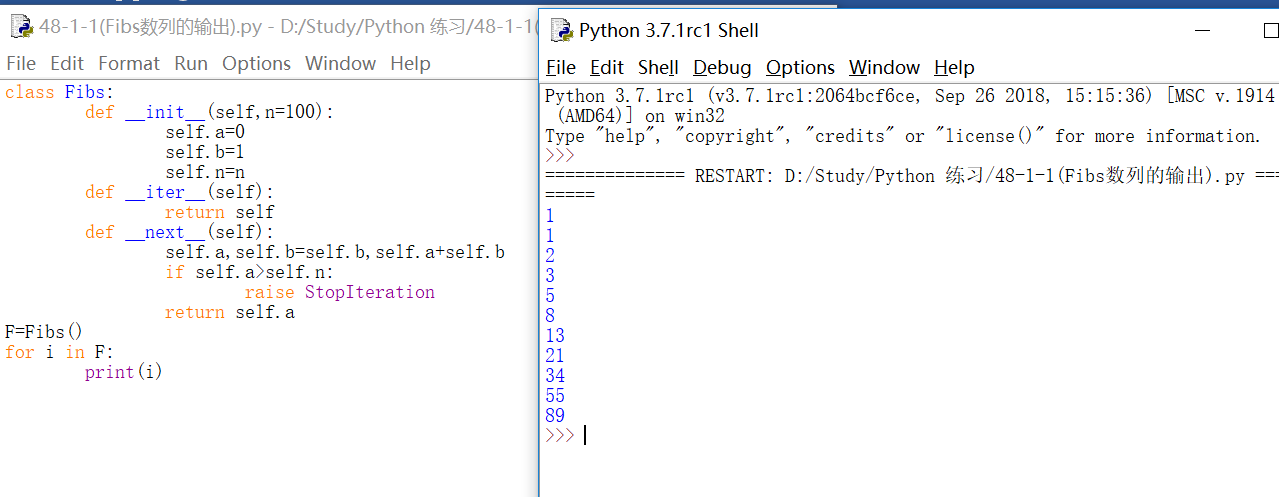Open Edit menu in the editor window
The width and height of the screenshot is (1279, 497).
(67, 63)
